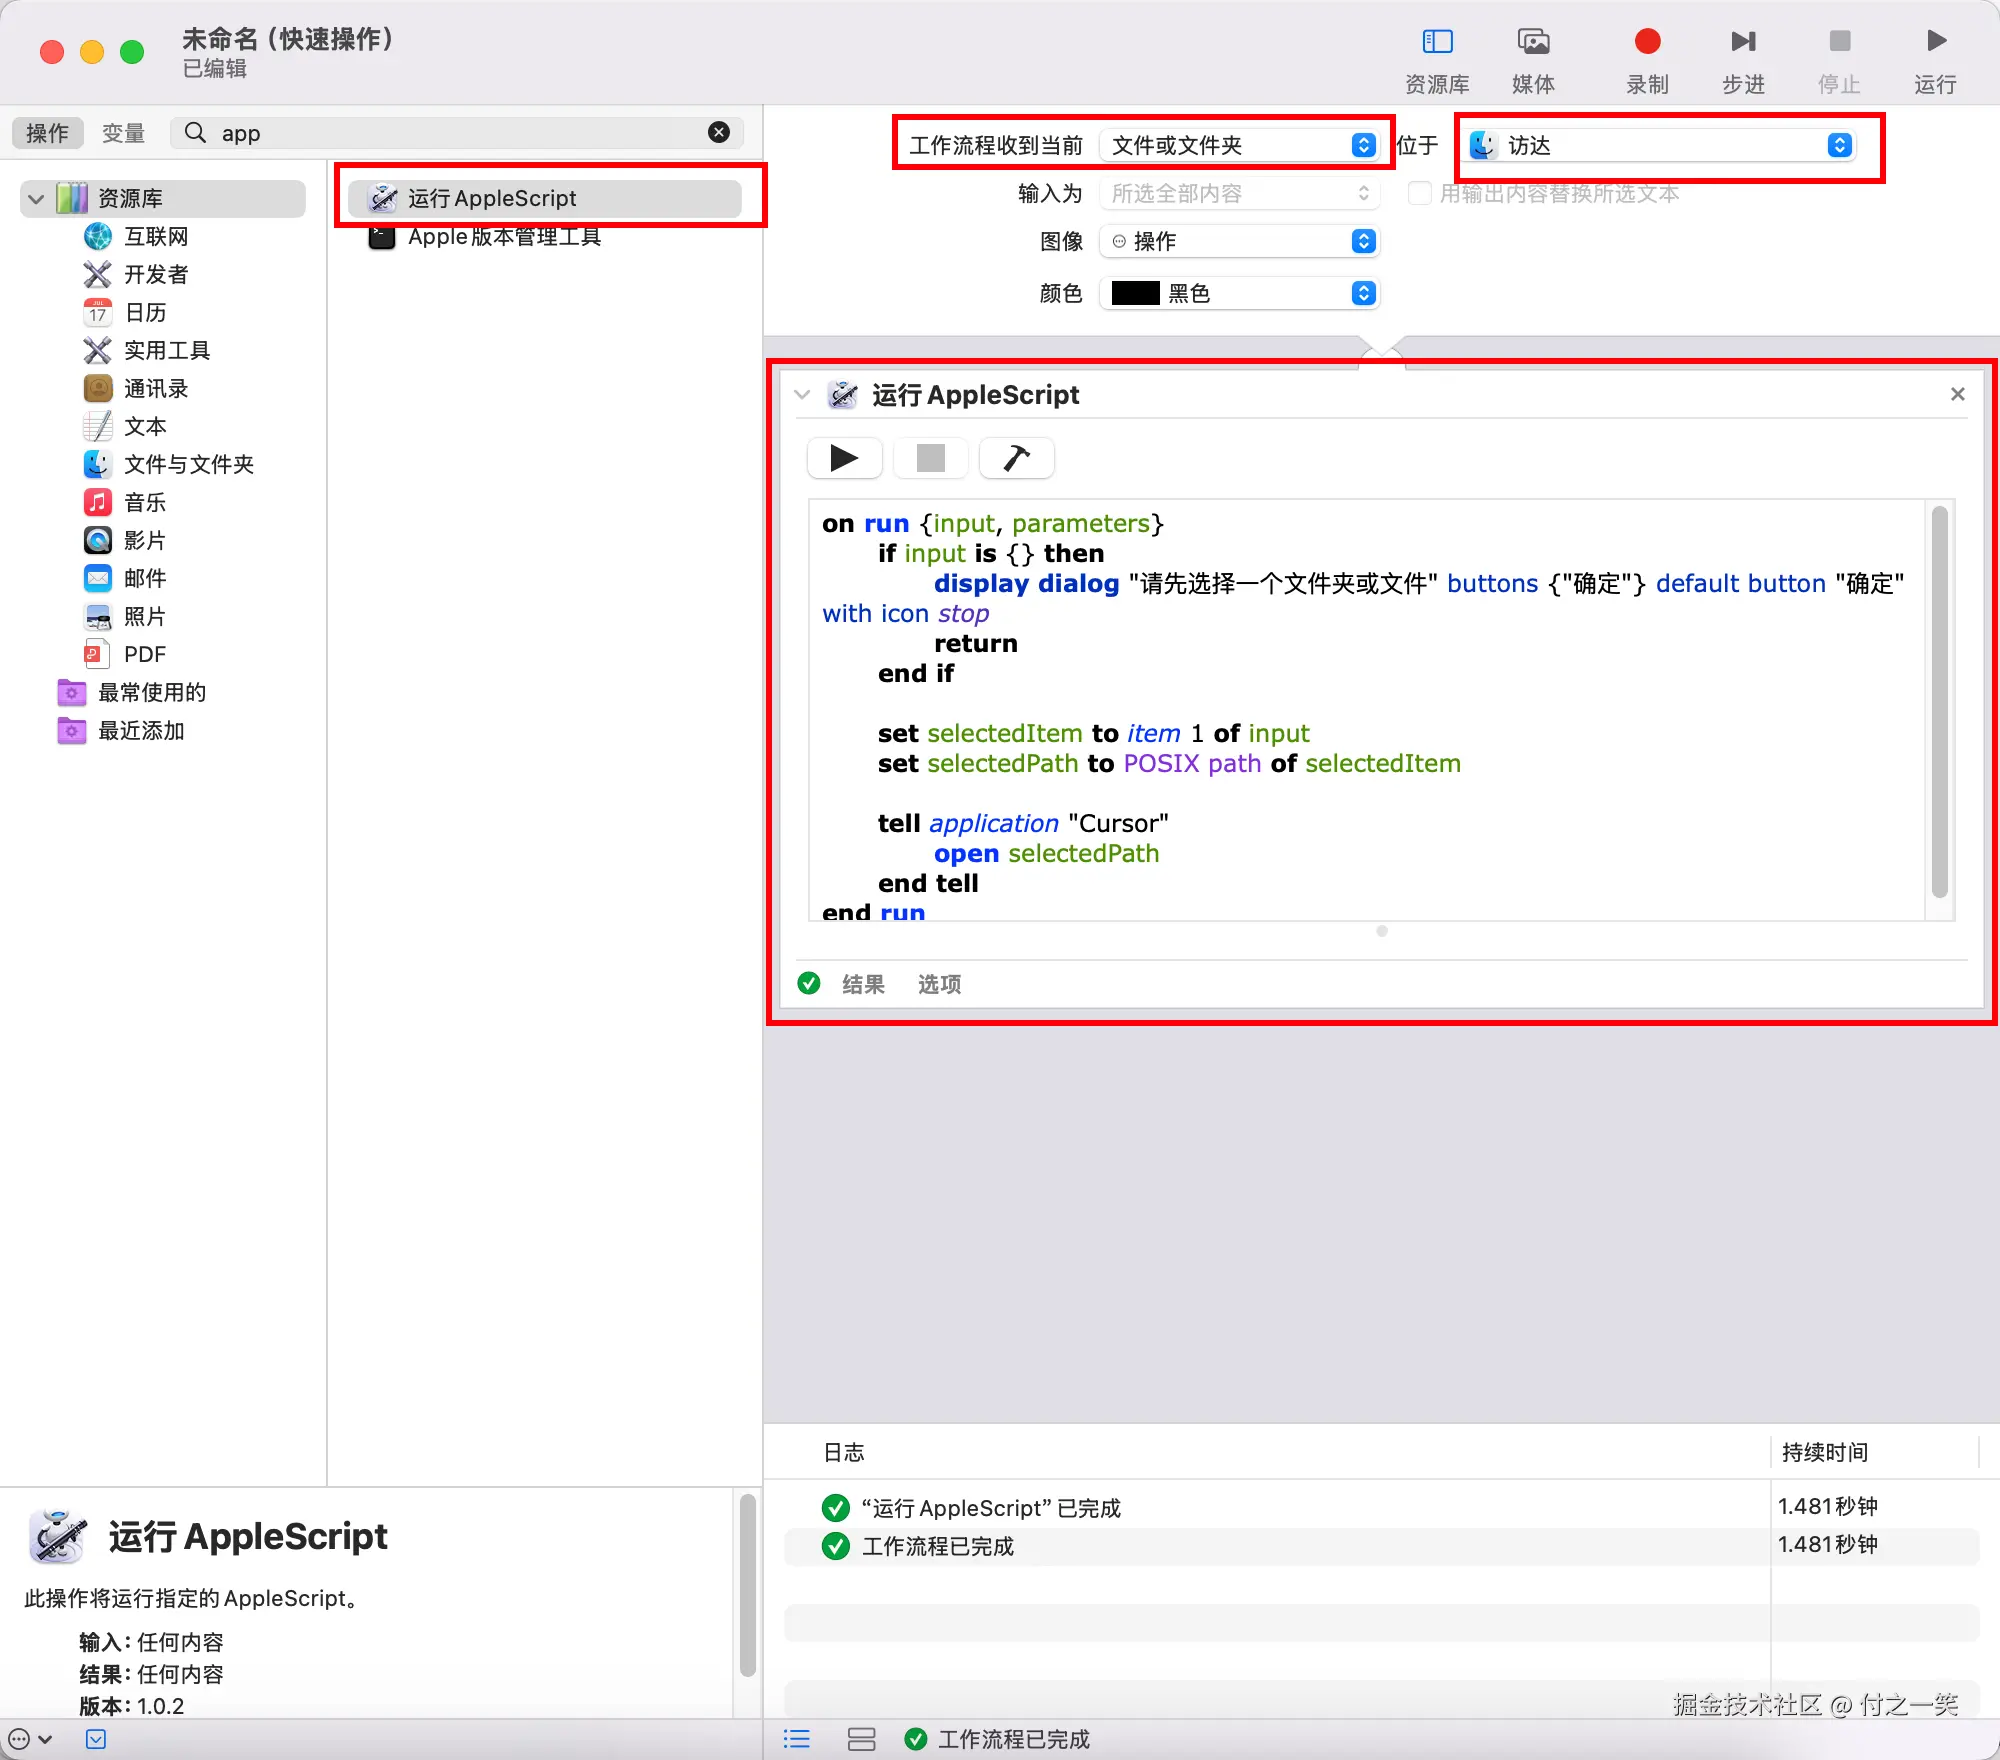The width and height of the screenshot is (2000, 1760).
Task: Show the variables split view icon
Action: [x=861, y=1739]
